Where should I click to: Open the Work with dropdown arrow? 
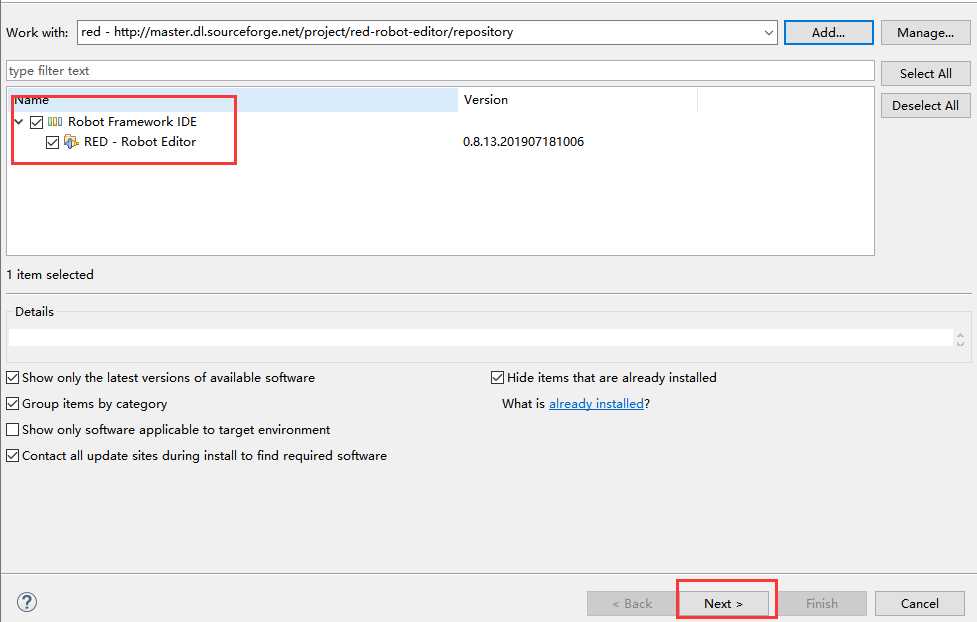click(769, 32)
